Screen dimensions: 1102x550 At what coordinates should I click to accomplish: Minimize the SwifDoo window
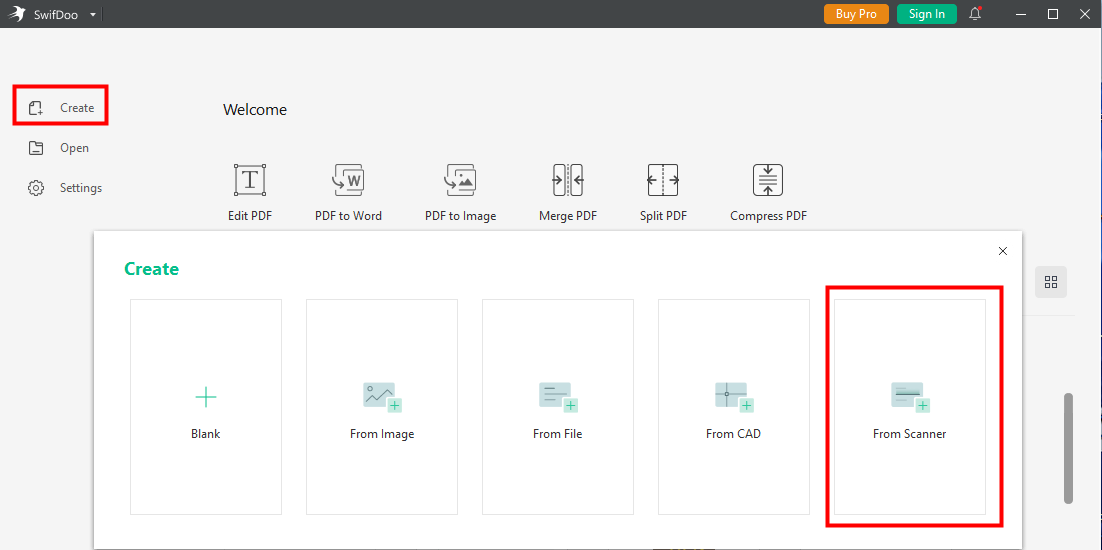pos(1022,14)
